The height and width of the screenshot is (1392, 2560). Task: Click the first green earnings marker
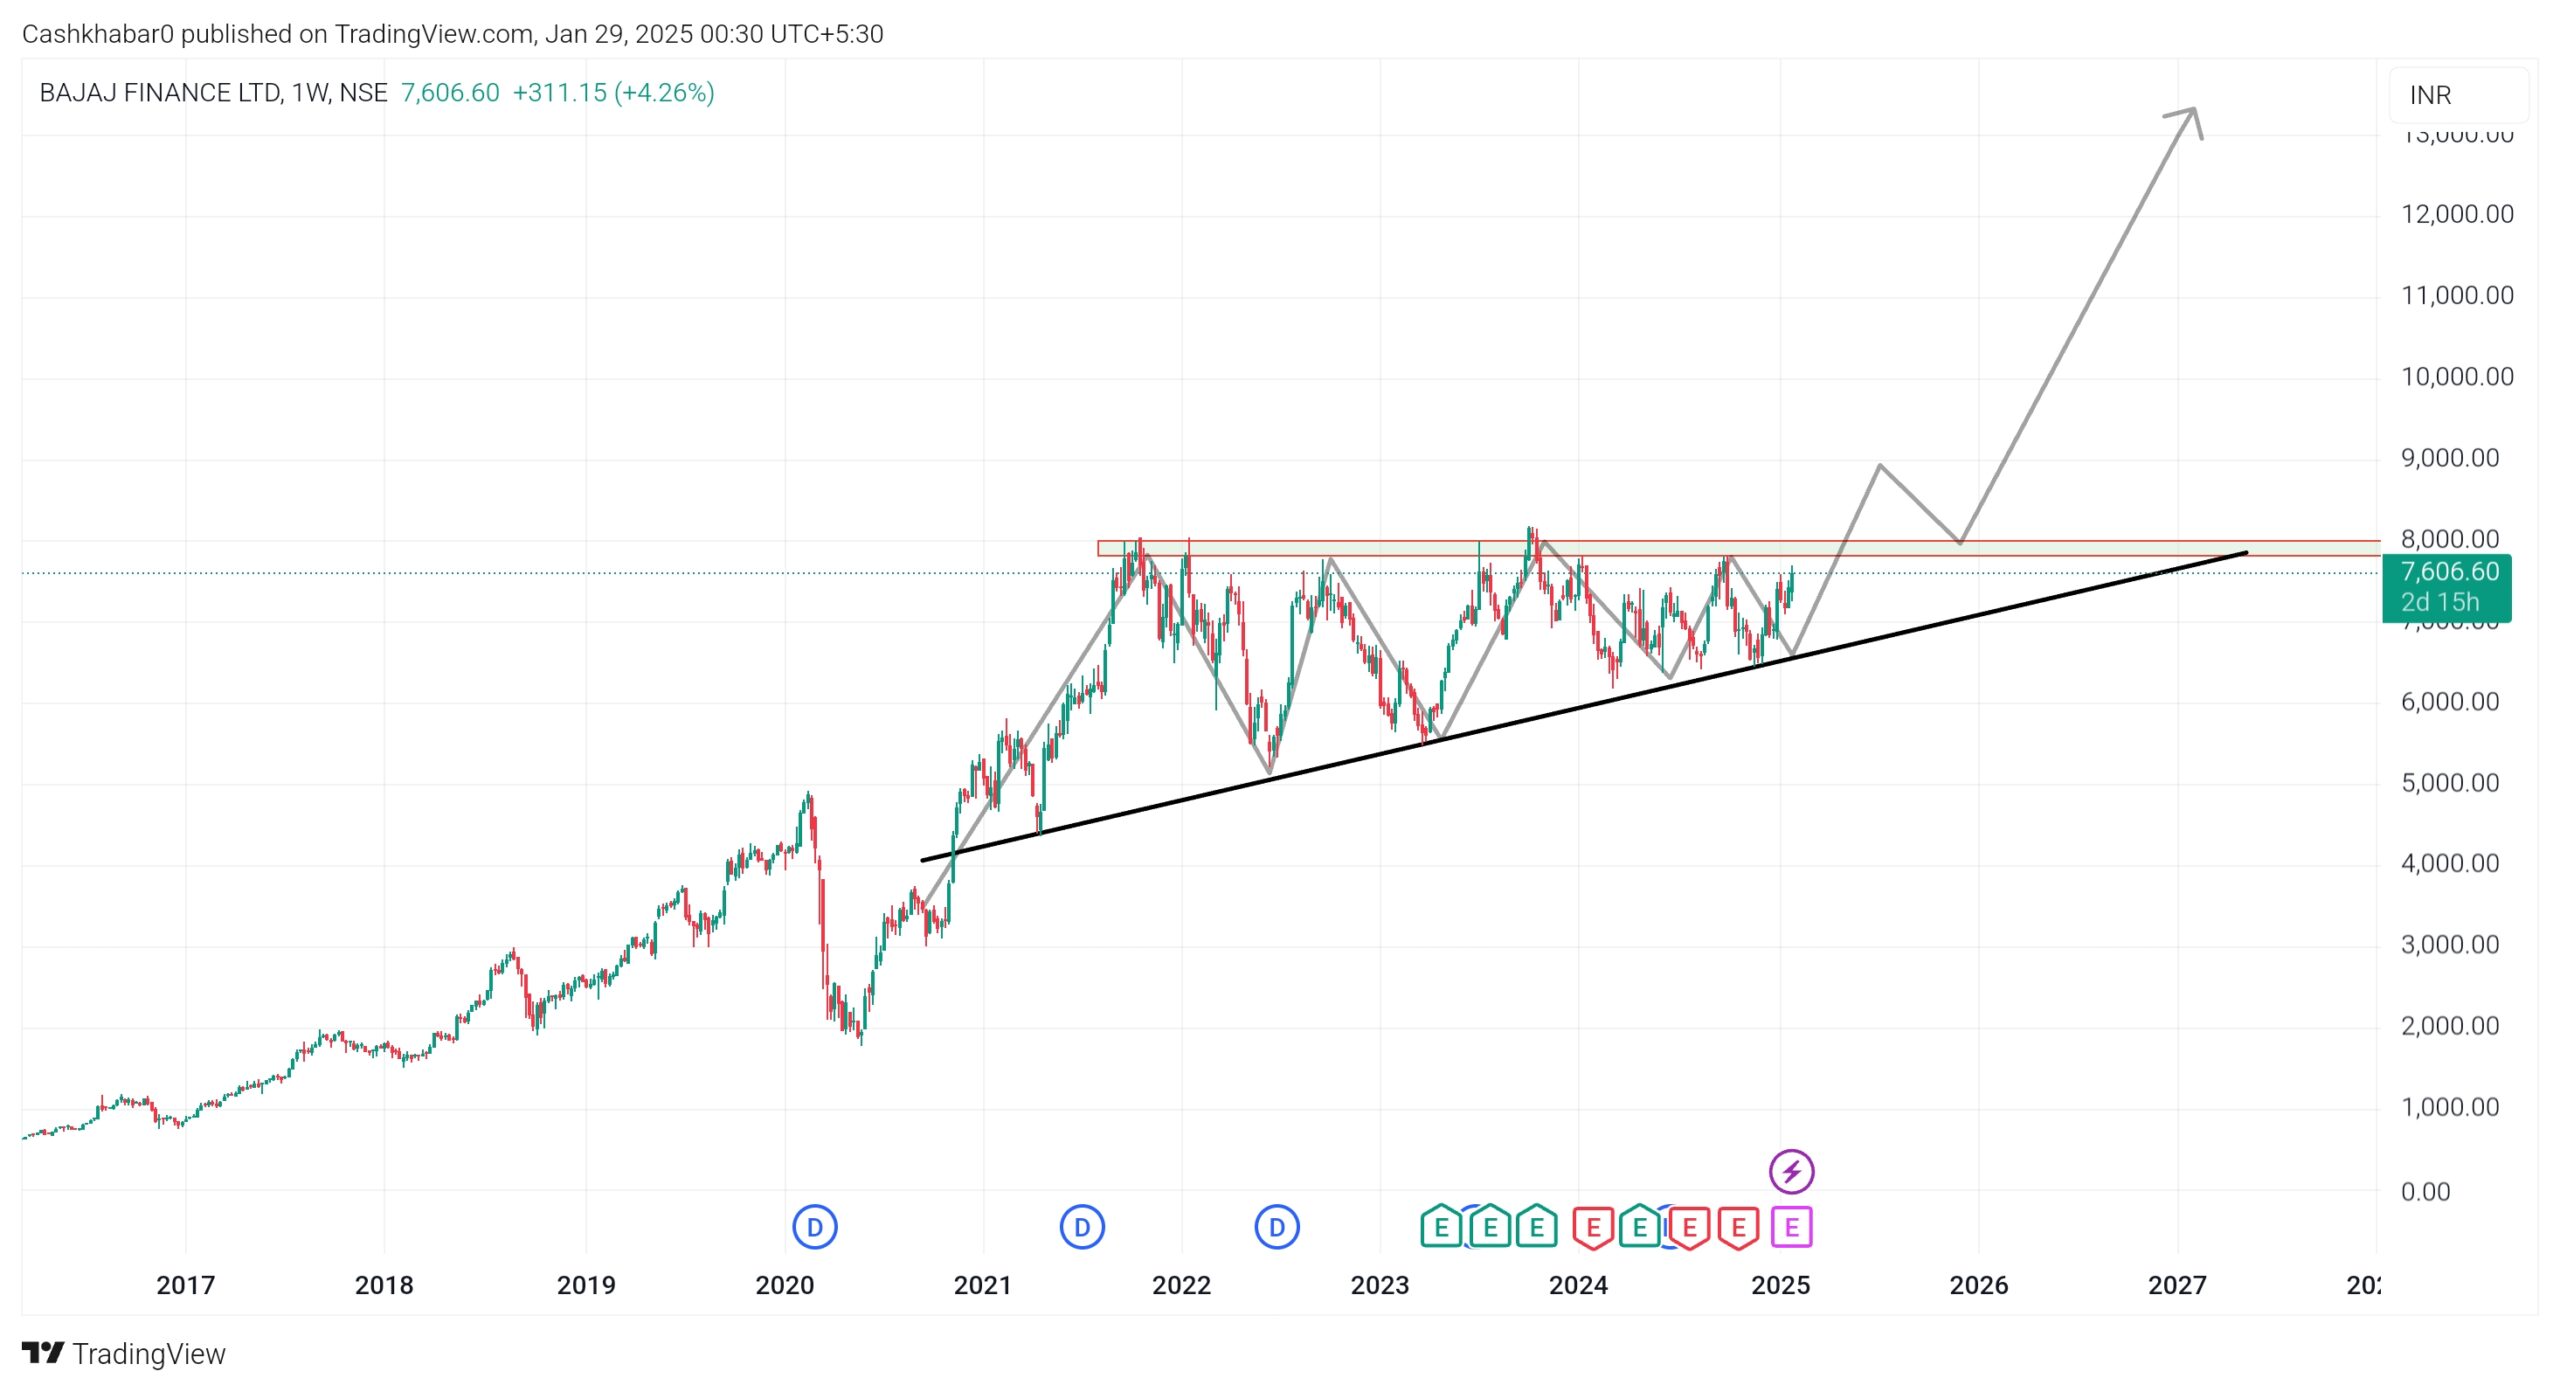pyautogui.click(x=1441, y=1227)
